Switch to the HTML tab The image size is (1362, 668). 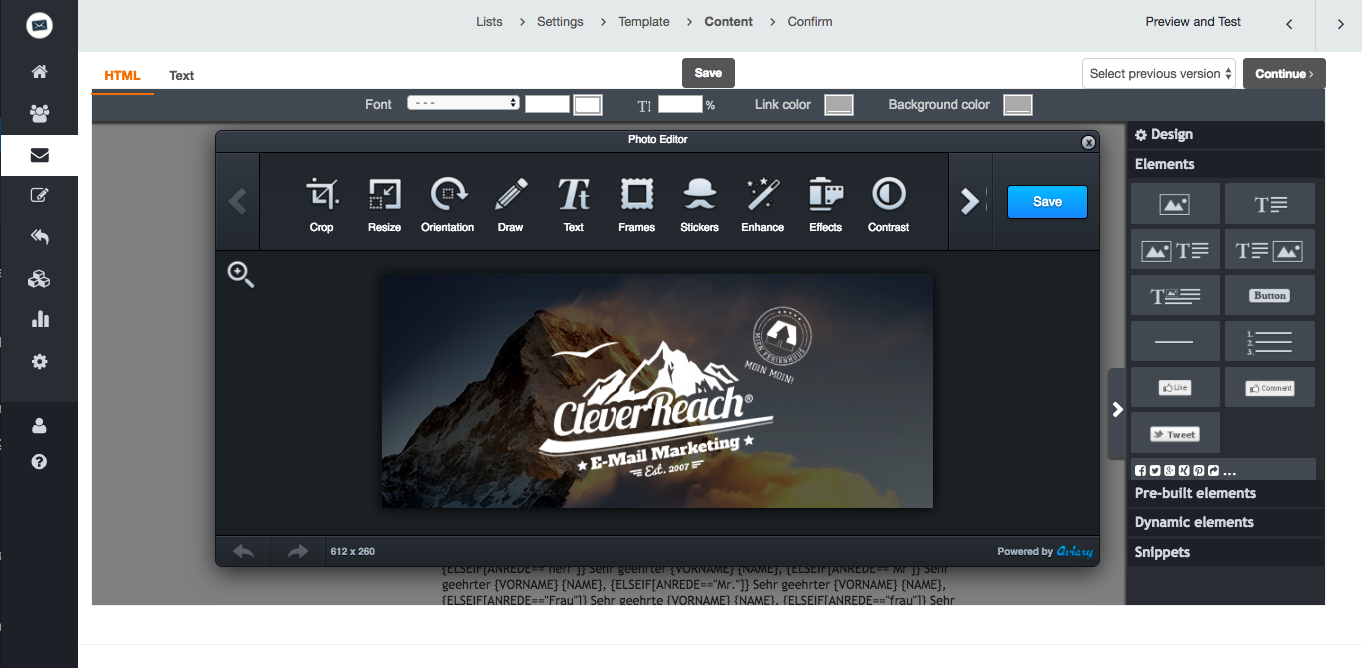click(122, 75)
